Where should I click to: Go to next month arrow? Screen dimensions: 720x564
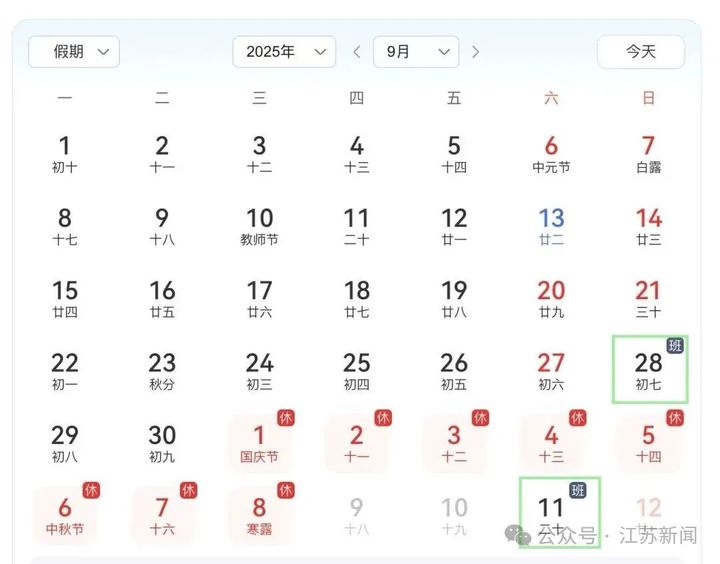point(475,52)
